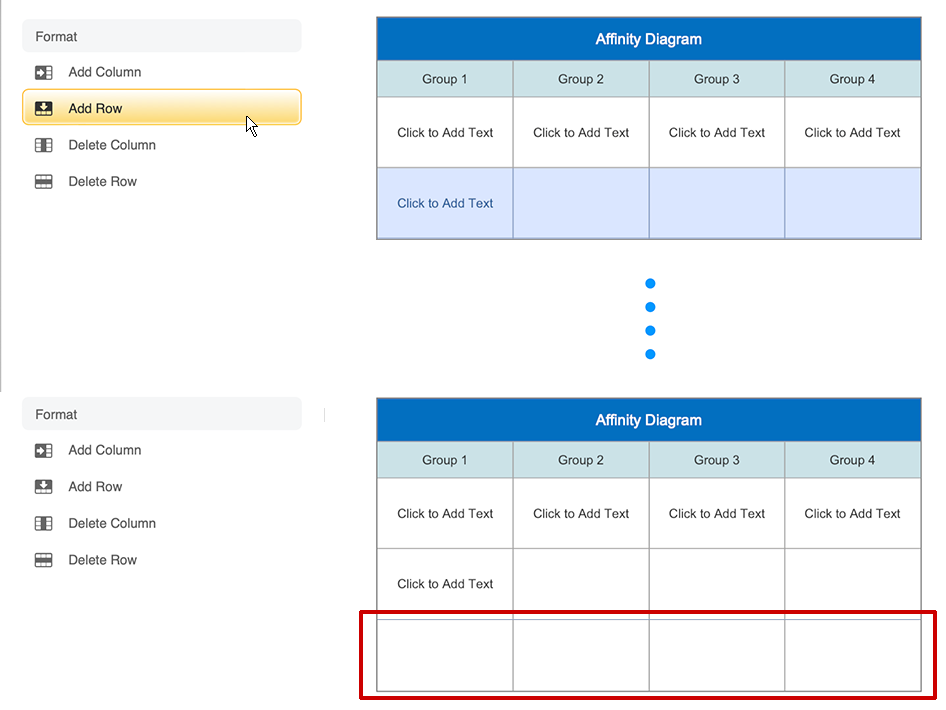Click the Group 4 header in lower table
This screenshot has height=710, width=946.
852,460
